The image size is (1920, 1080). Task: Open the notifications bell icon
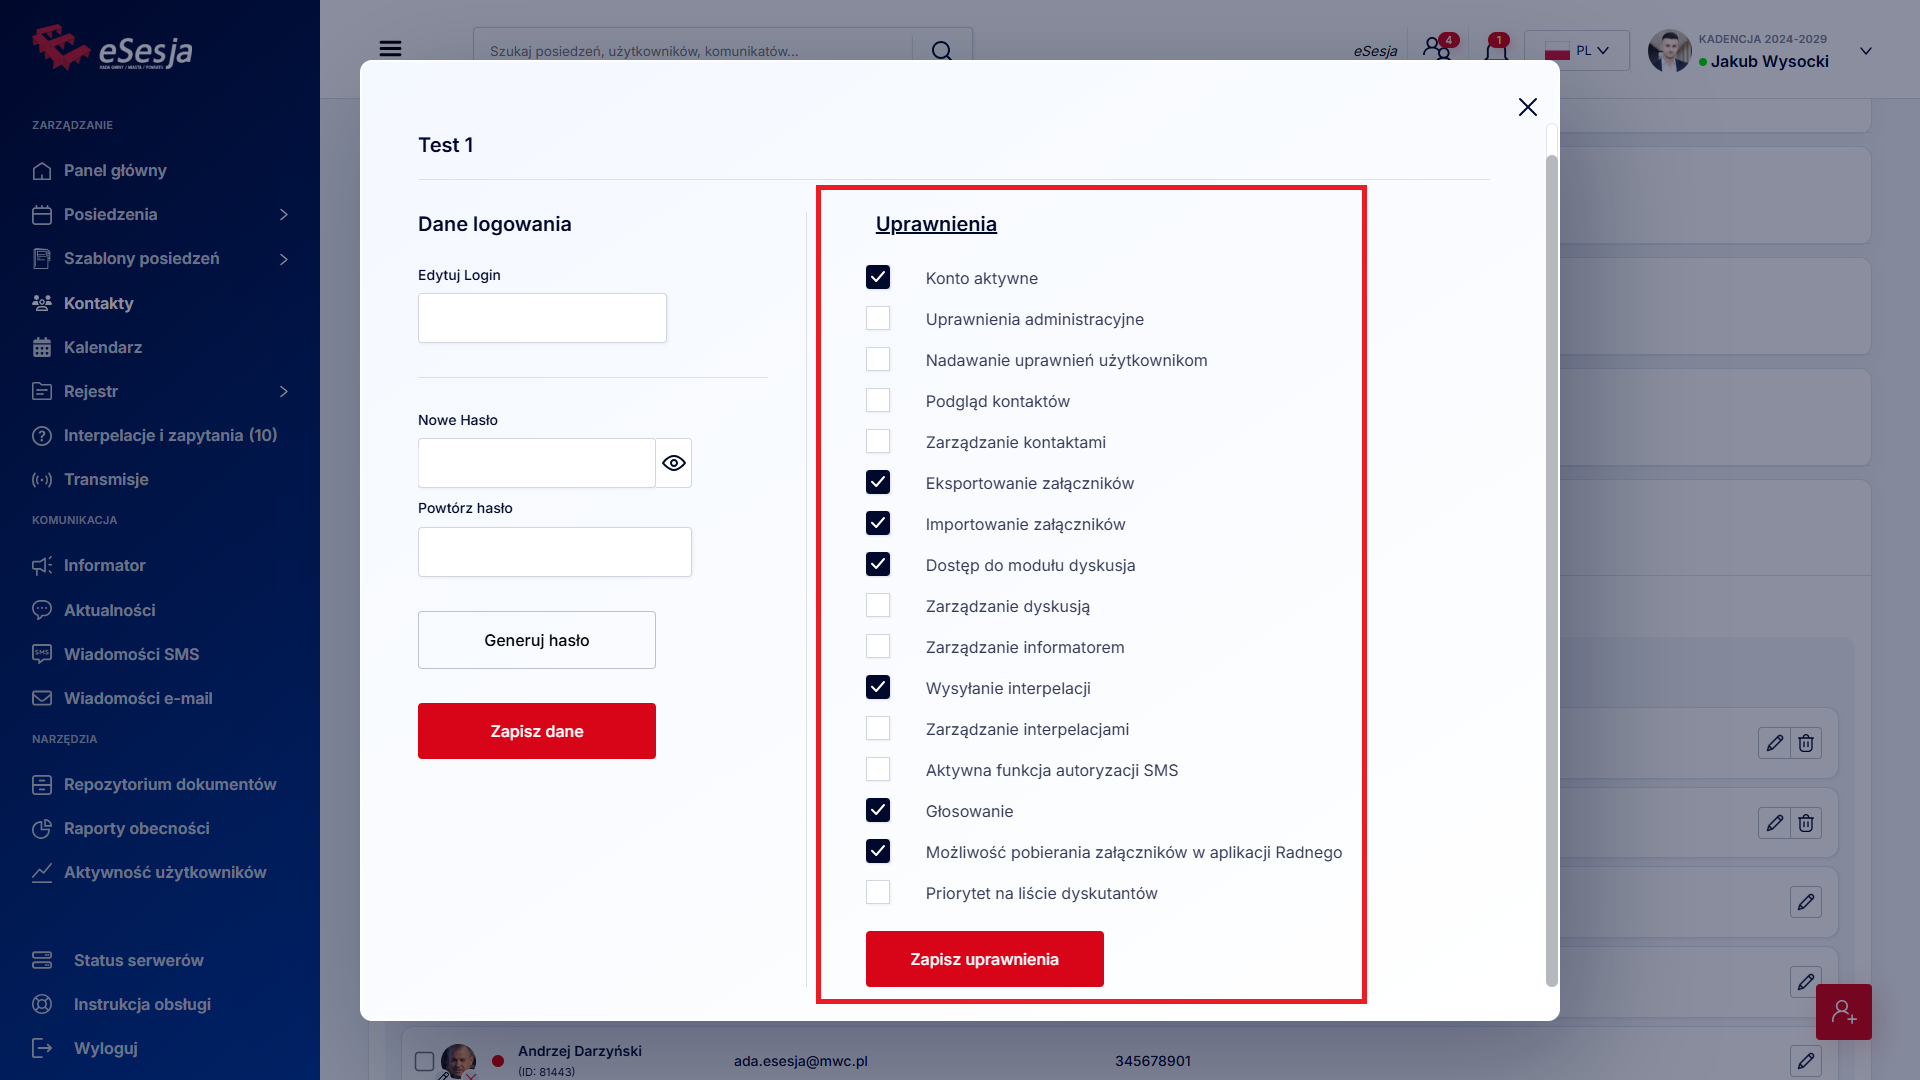click(1496, 49)
